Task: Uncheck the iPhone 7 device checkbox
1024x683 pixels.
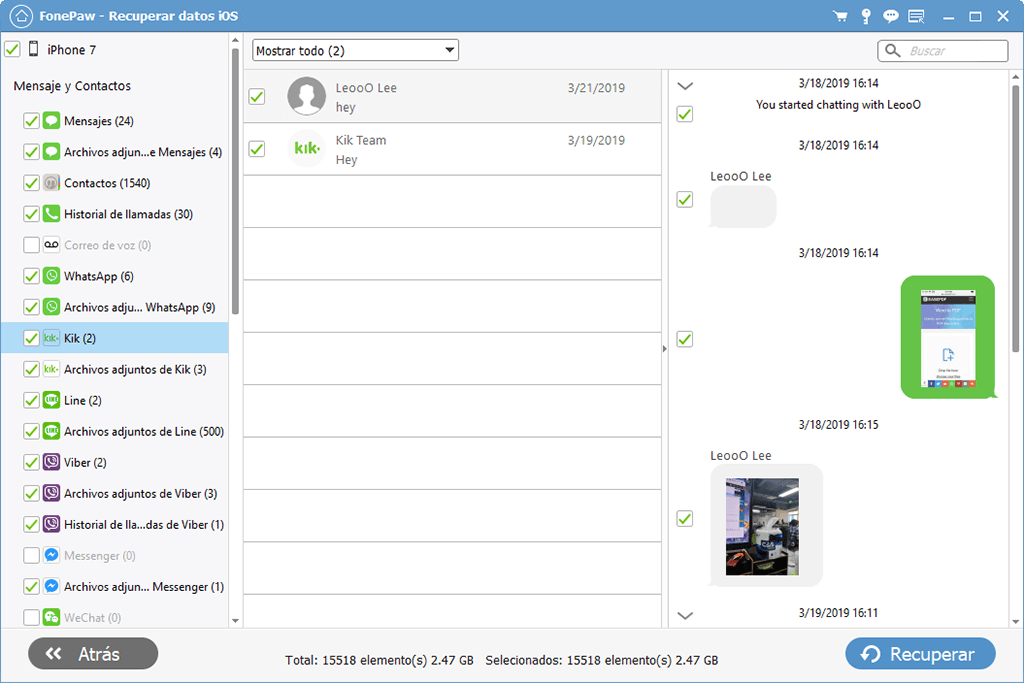Action: pyautogui.click(x=12, y=49)
